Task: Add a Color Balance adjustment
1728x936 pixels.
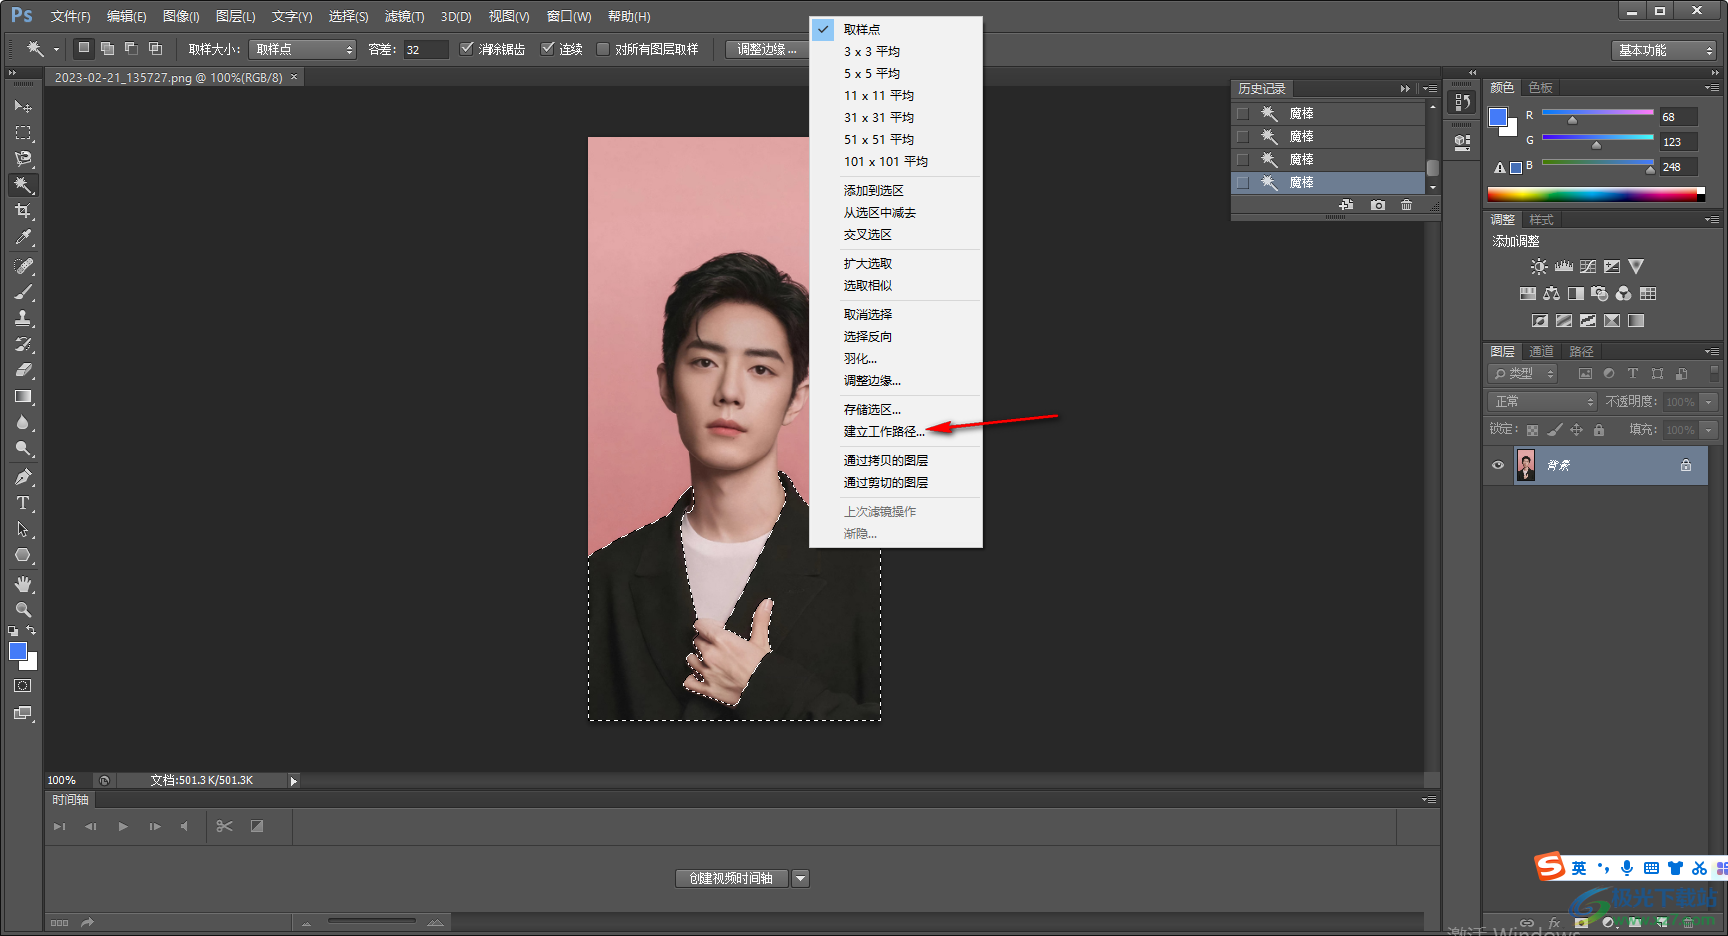Action: coord(1552,294)
